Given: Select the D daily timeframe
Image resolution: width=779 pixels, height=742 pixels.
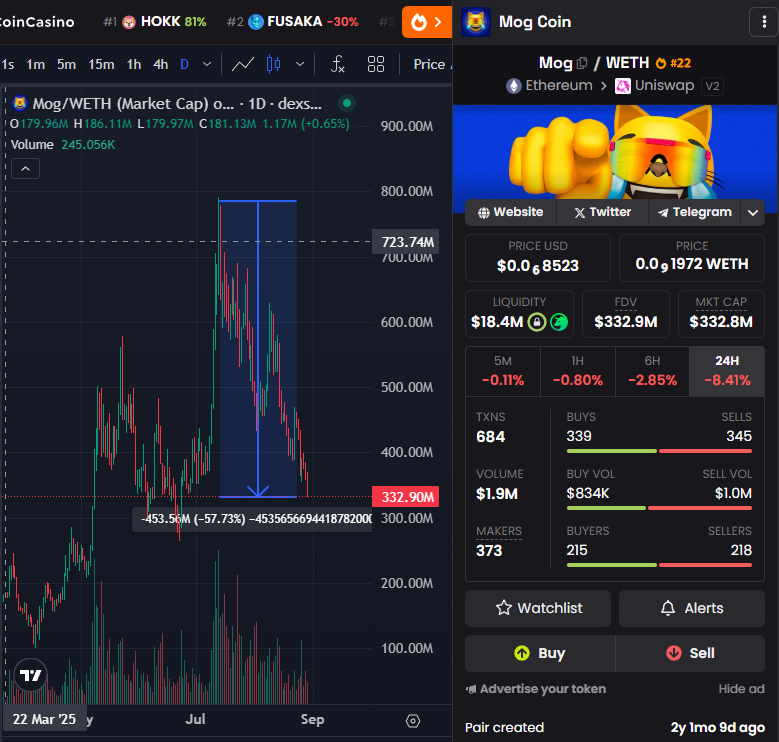Looking at the screenshot, I should tap(184, 65).
